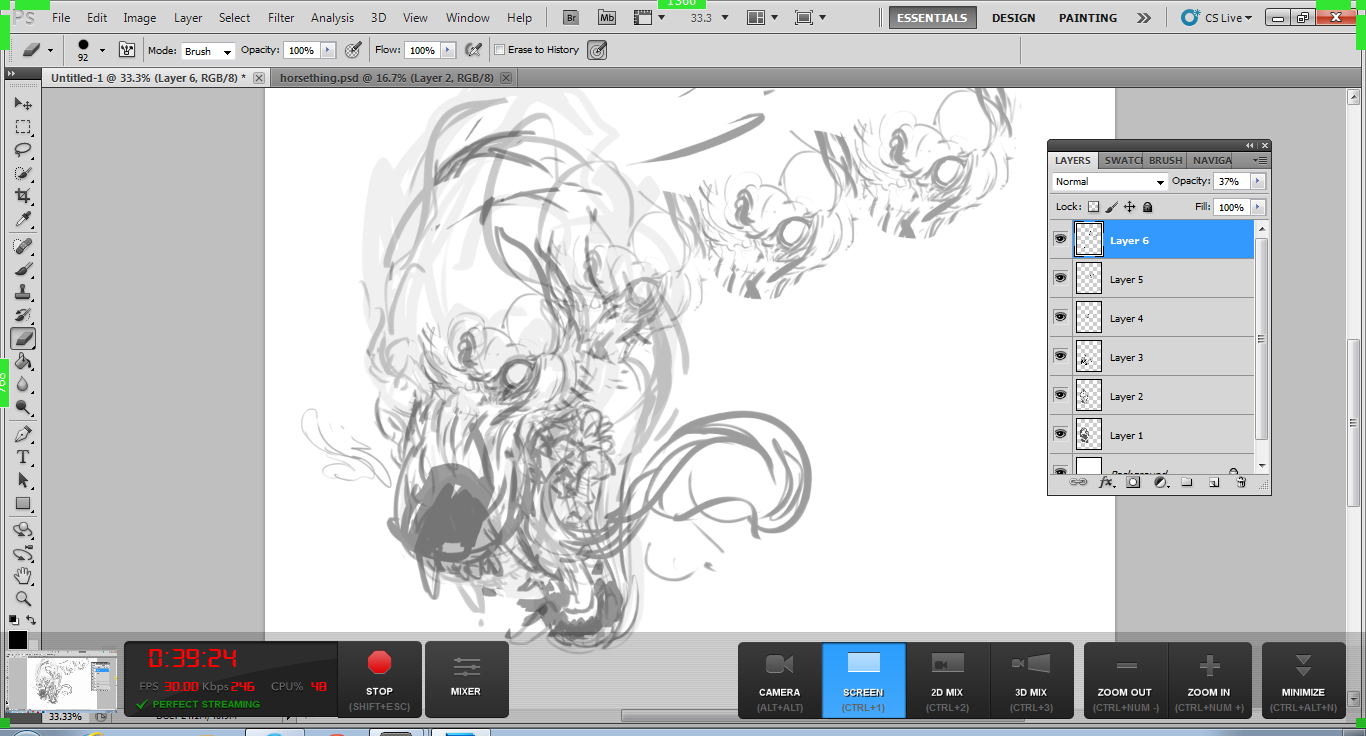Select the Type tool
The height and width of the screenshot is (736, 1366).
22,457
